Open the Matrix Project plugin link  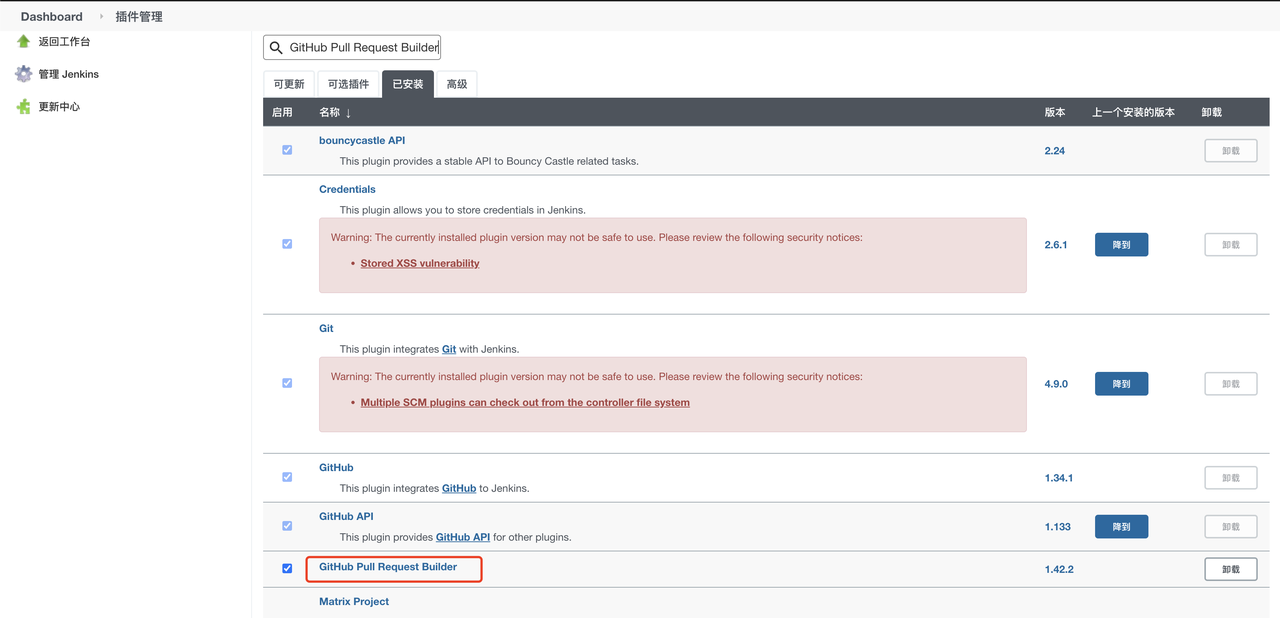pyautogui.click(x=354, y=601)
